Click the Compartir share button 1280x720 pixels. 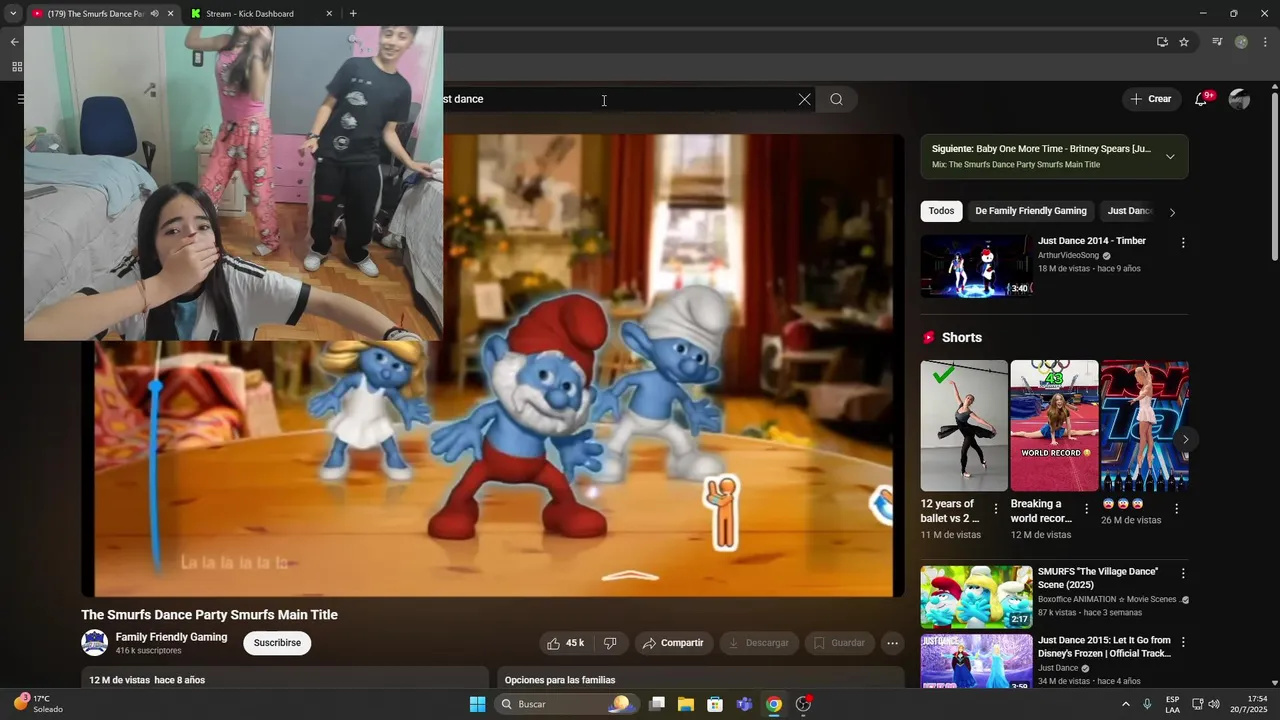tap(674, 643)
